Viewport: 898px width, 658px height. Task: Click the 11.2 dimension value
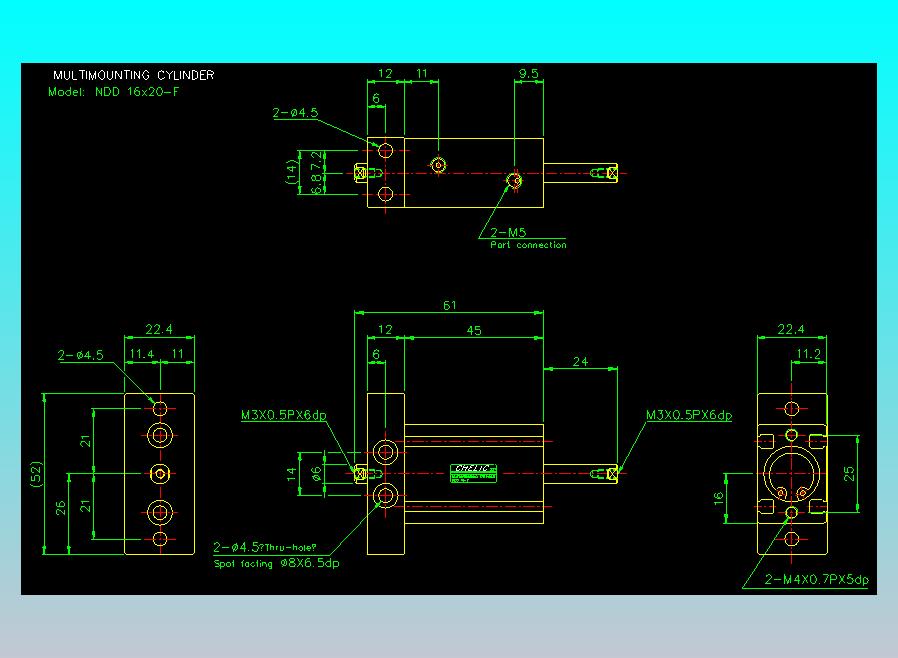click(x=809, y=354)
